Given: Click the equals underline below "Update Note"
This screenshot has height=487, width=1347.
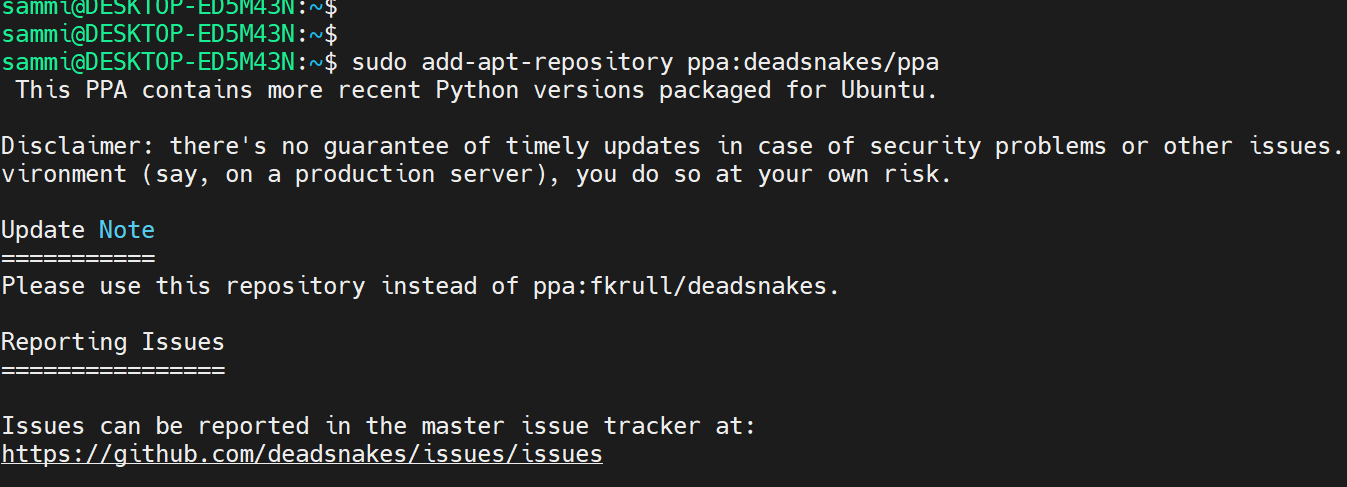Looking at the screenshot, I should (x=78, y=258).
